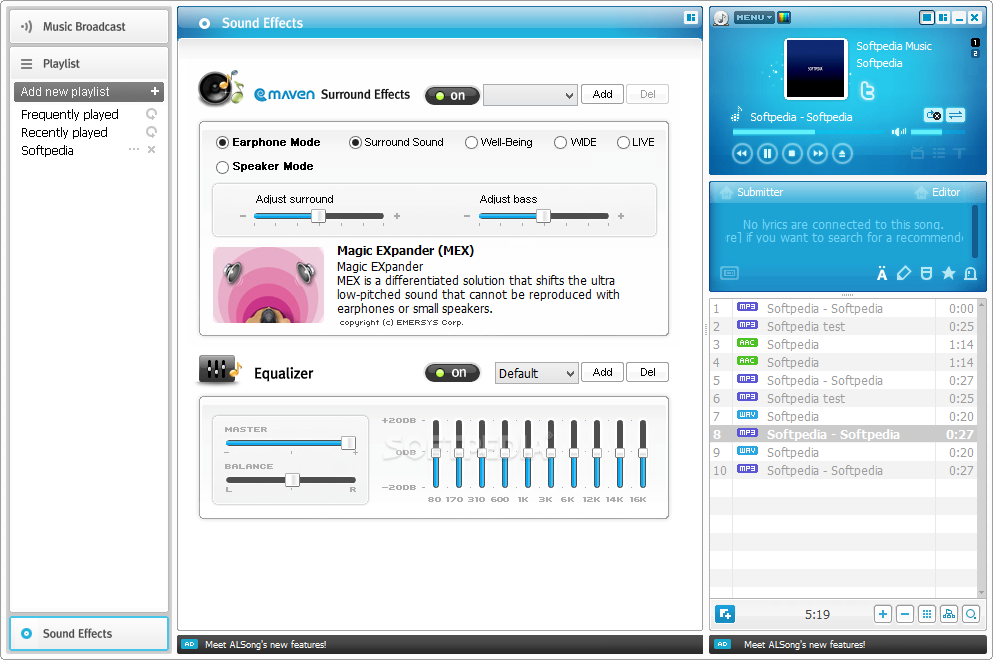This screenshot has height=660, width=993.
Task: Open the Surround Effects preset dropdown
Action: pos(530,95)
